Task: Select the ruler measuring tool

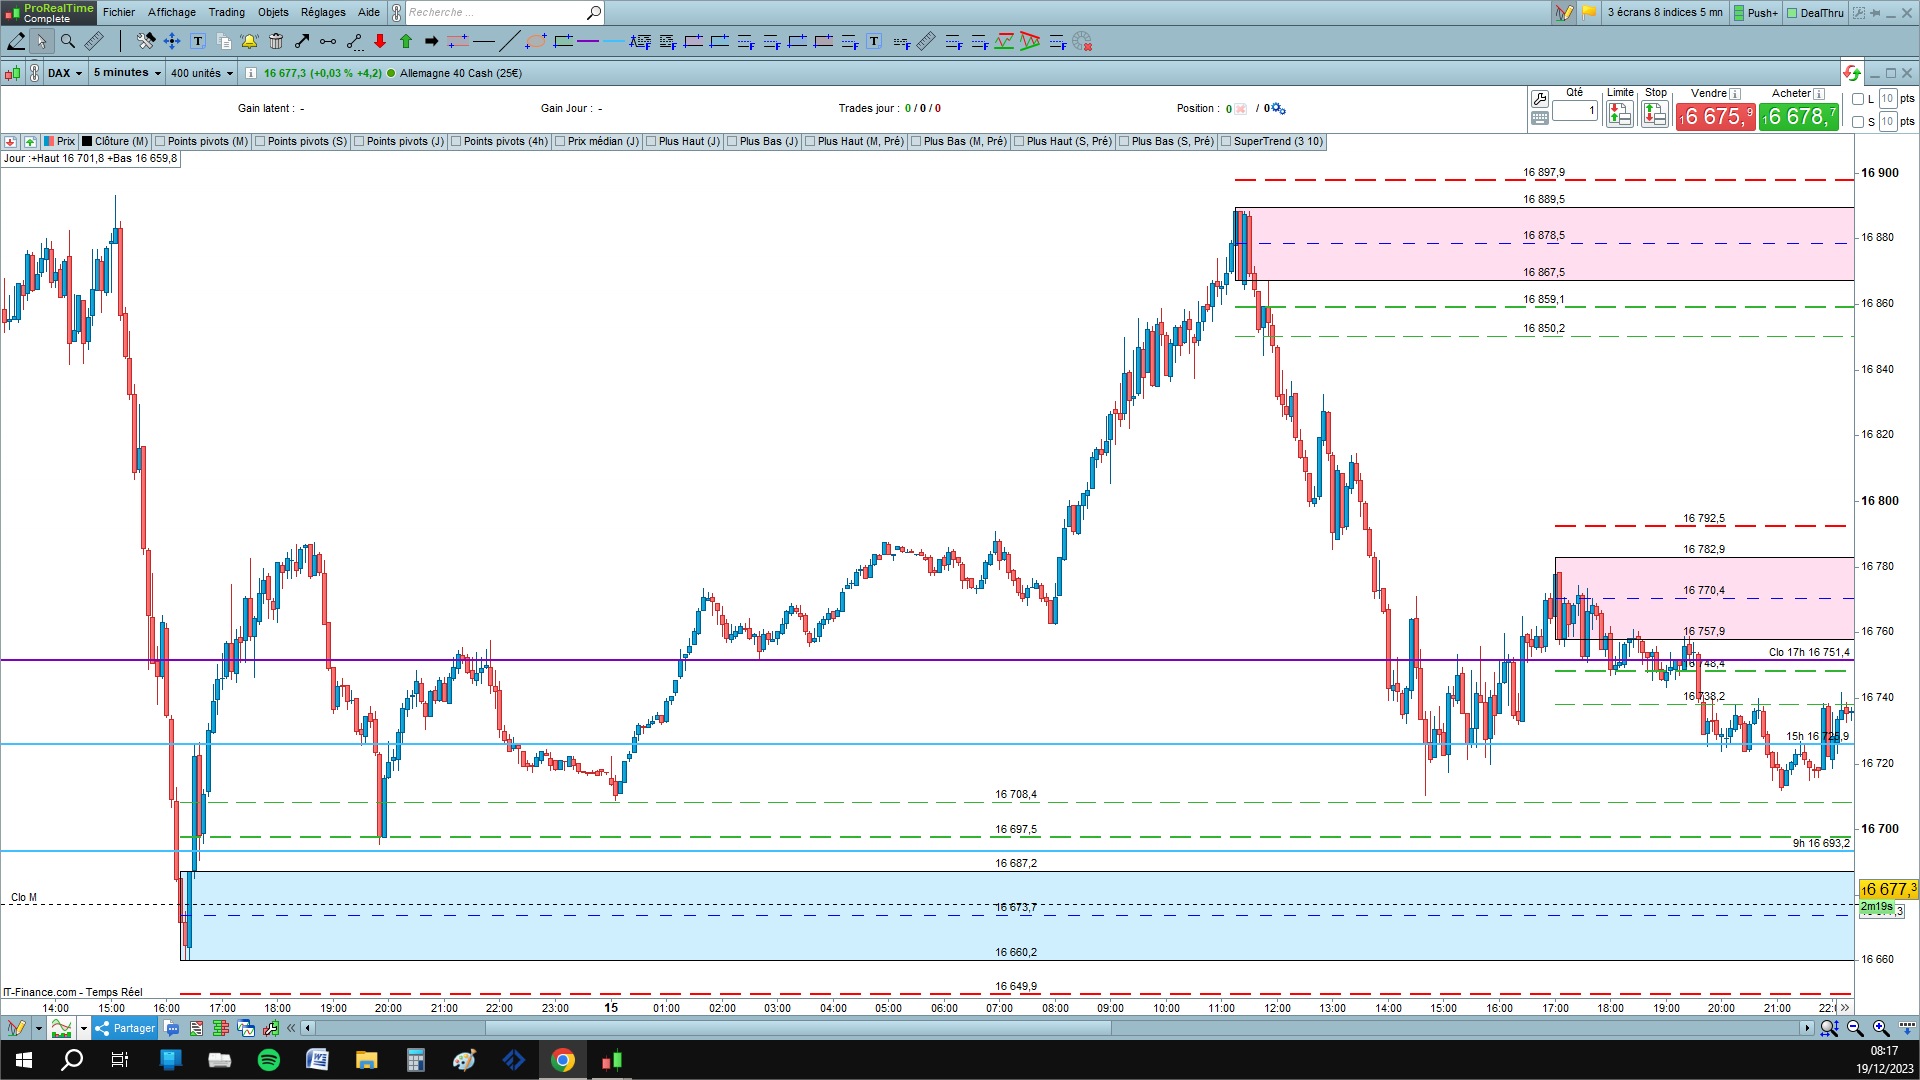Action: (x=94, y=41)
